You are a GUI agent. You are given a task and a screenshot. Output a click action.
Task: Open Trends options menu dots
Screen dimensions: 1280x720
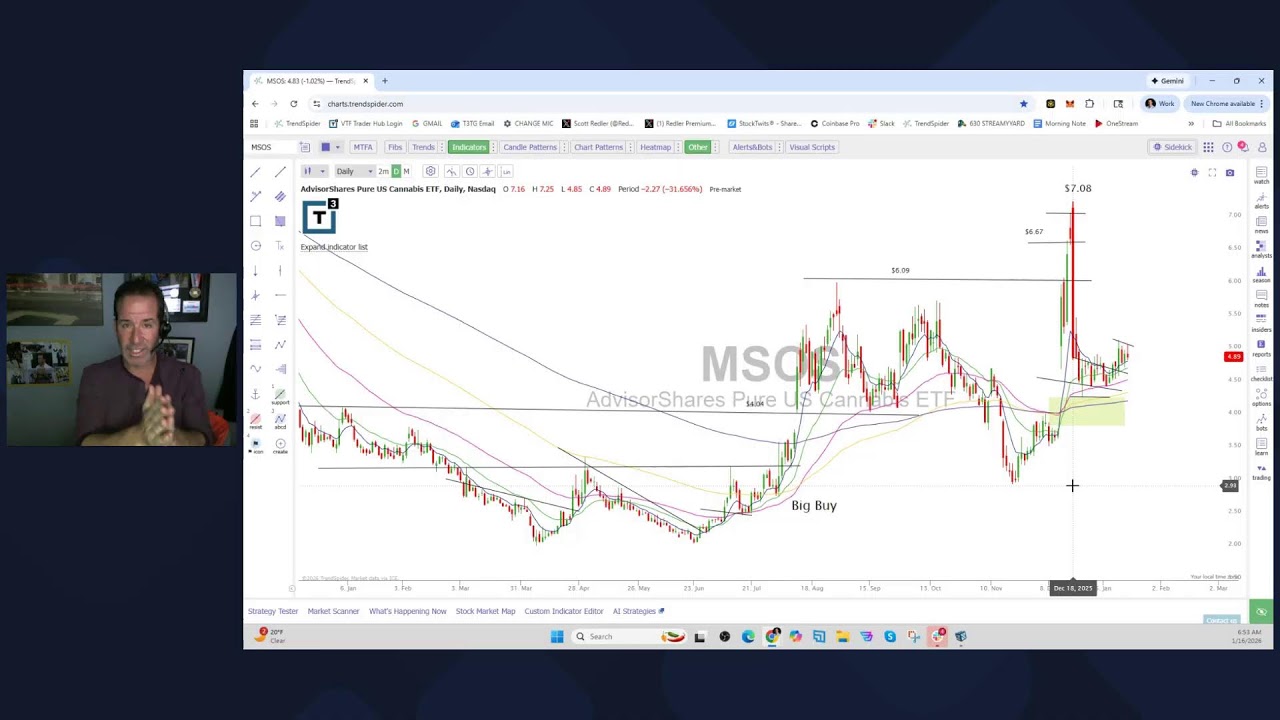(441, 147)
